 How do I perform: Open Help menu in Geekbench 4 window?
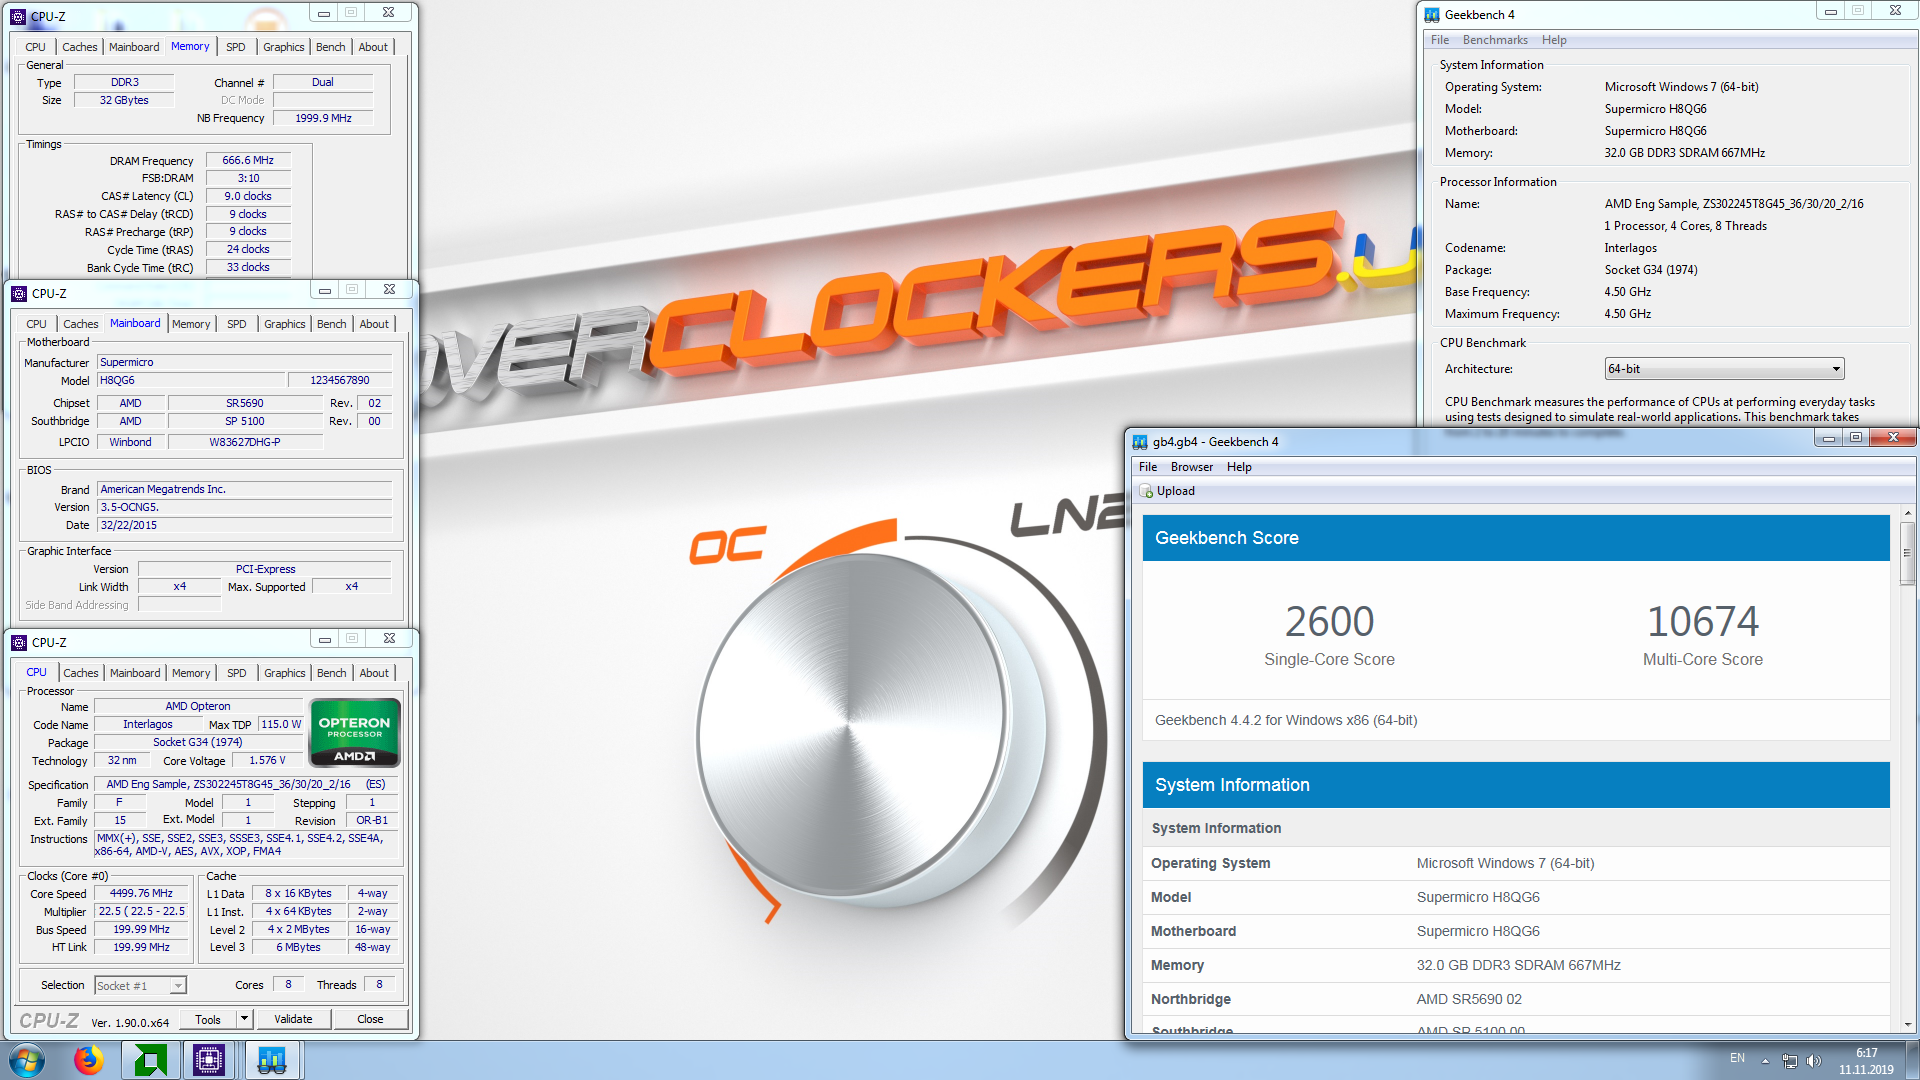coord(1554,40)
